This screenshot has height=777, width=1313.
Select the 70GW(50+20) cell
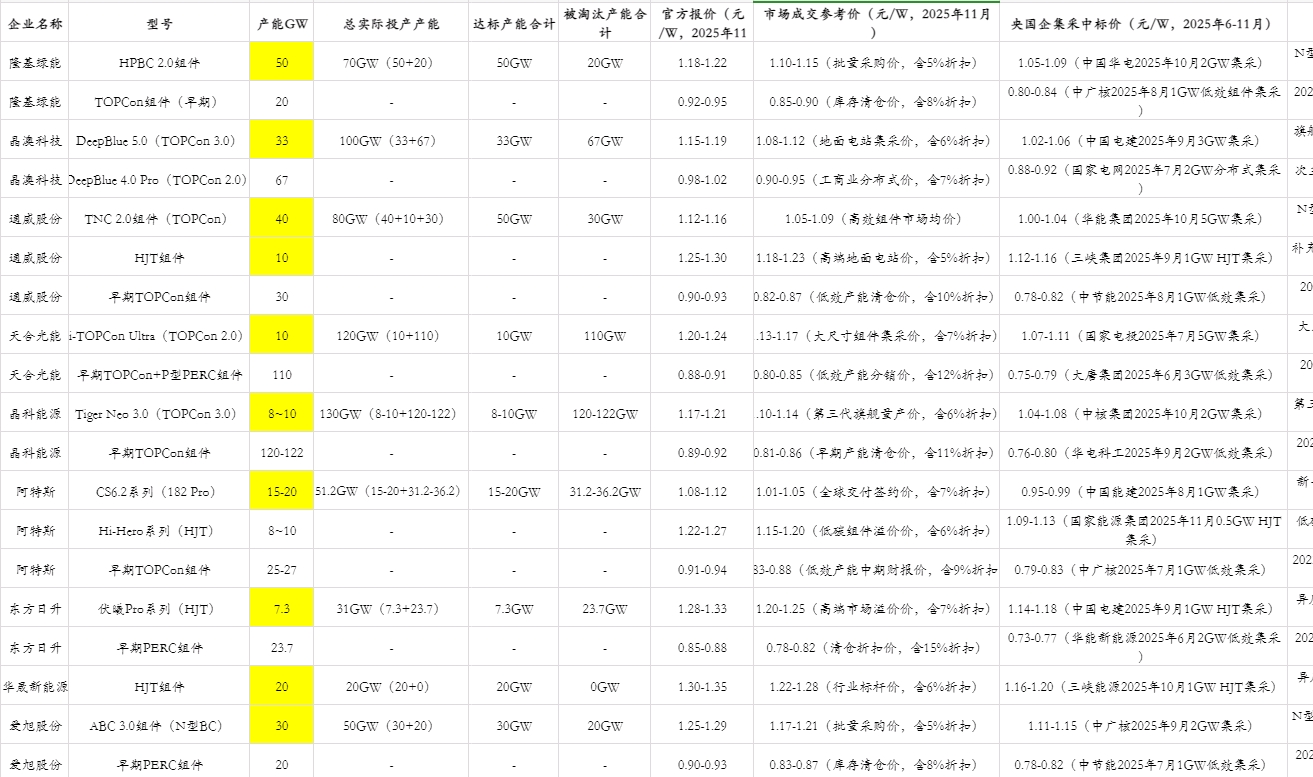(x=391, y=62)
